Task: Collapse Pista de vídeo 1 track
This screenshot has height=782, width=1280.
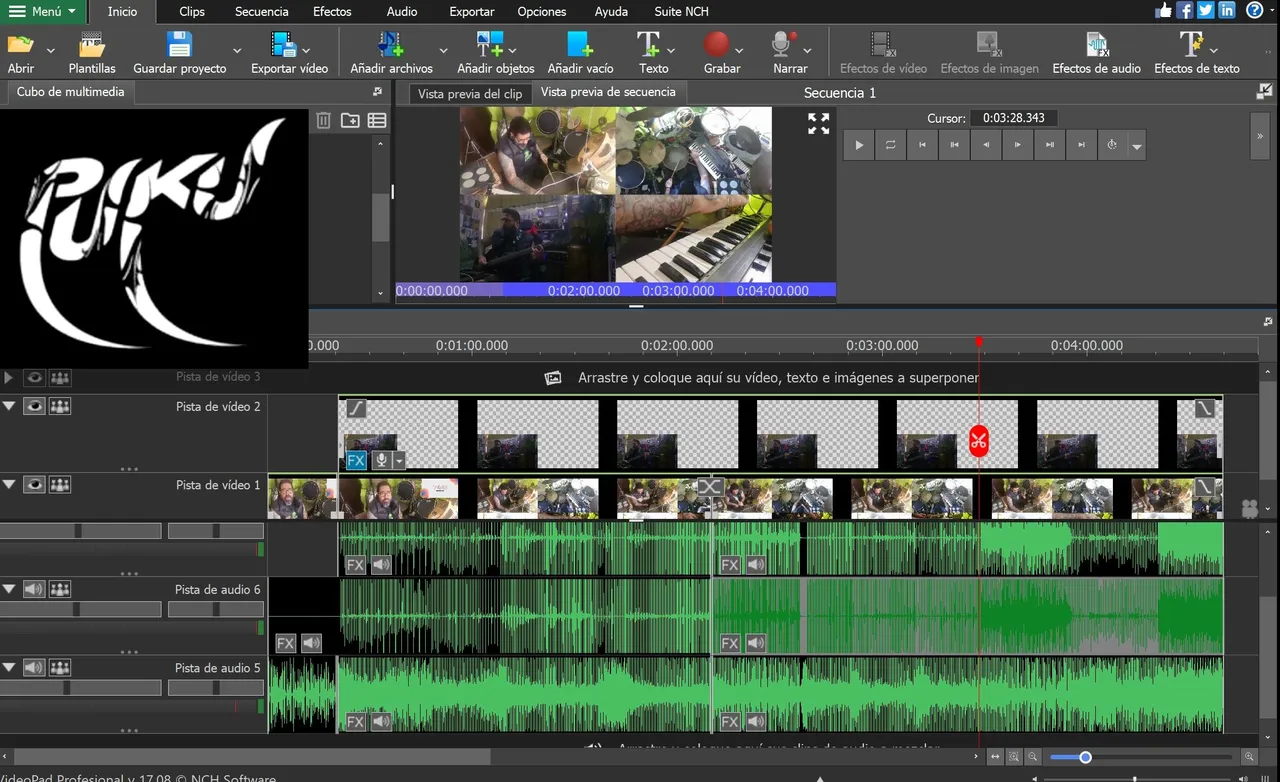Action: point(9,484)
